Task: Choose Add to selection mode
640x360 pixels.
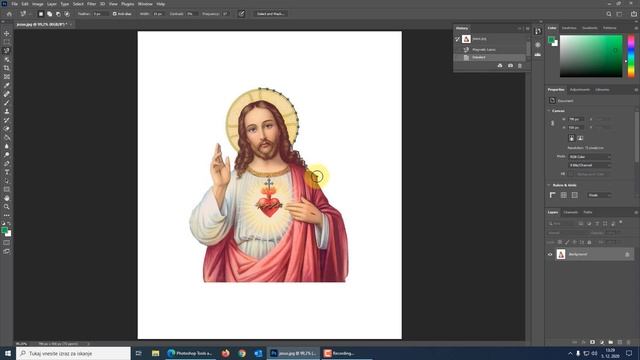Action: pos(49,14)
